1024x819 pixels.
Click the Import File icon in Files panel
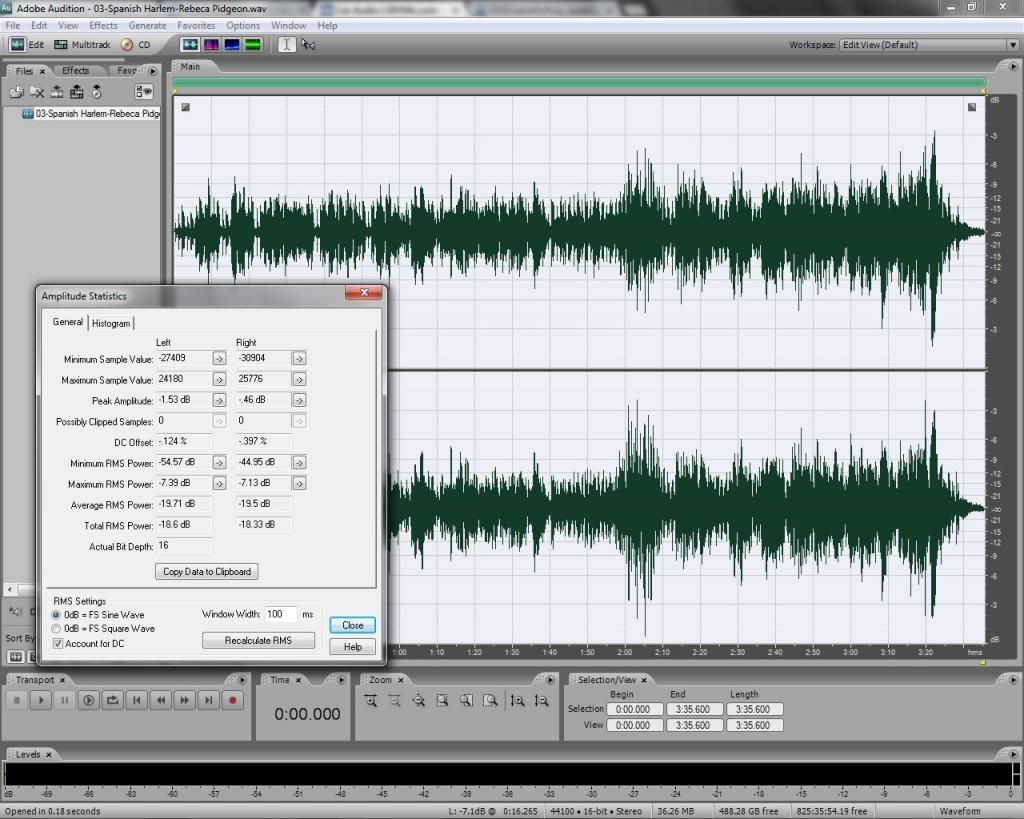click(16, 92)
